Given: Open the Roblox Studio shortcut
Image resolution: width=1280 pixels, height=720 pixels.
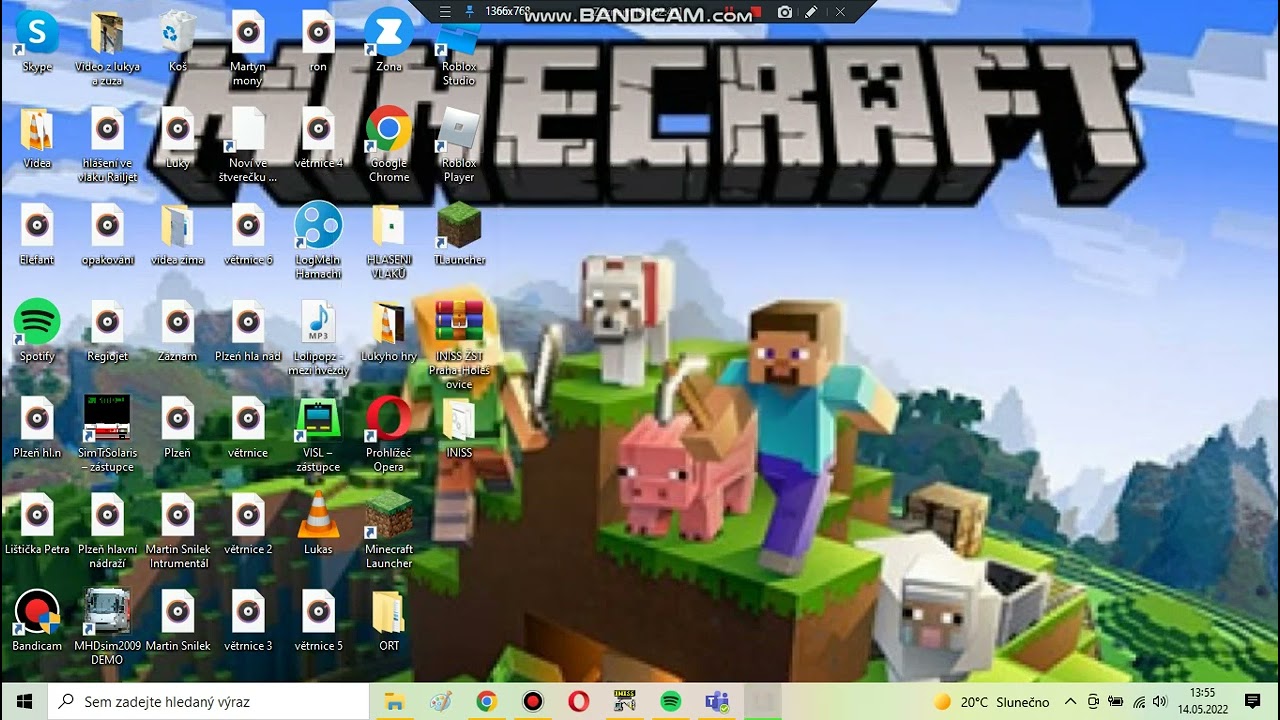Looking at the screenshot, I should tap(459, 48).
